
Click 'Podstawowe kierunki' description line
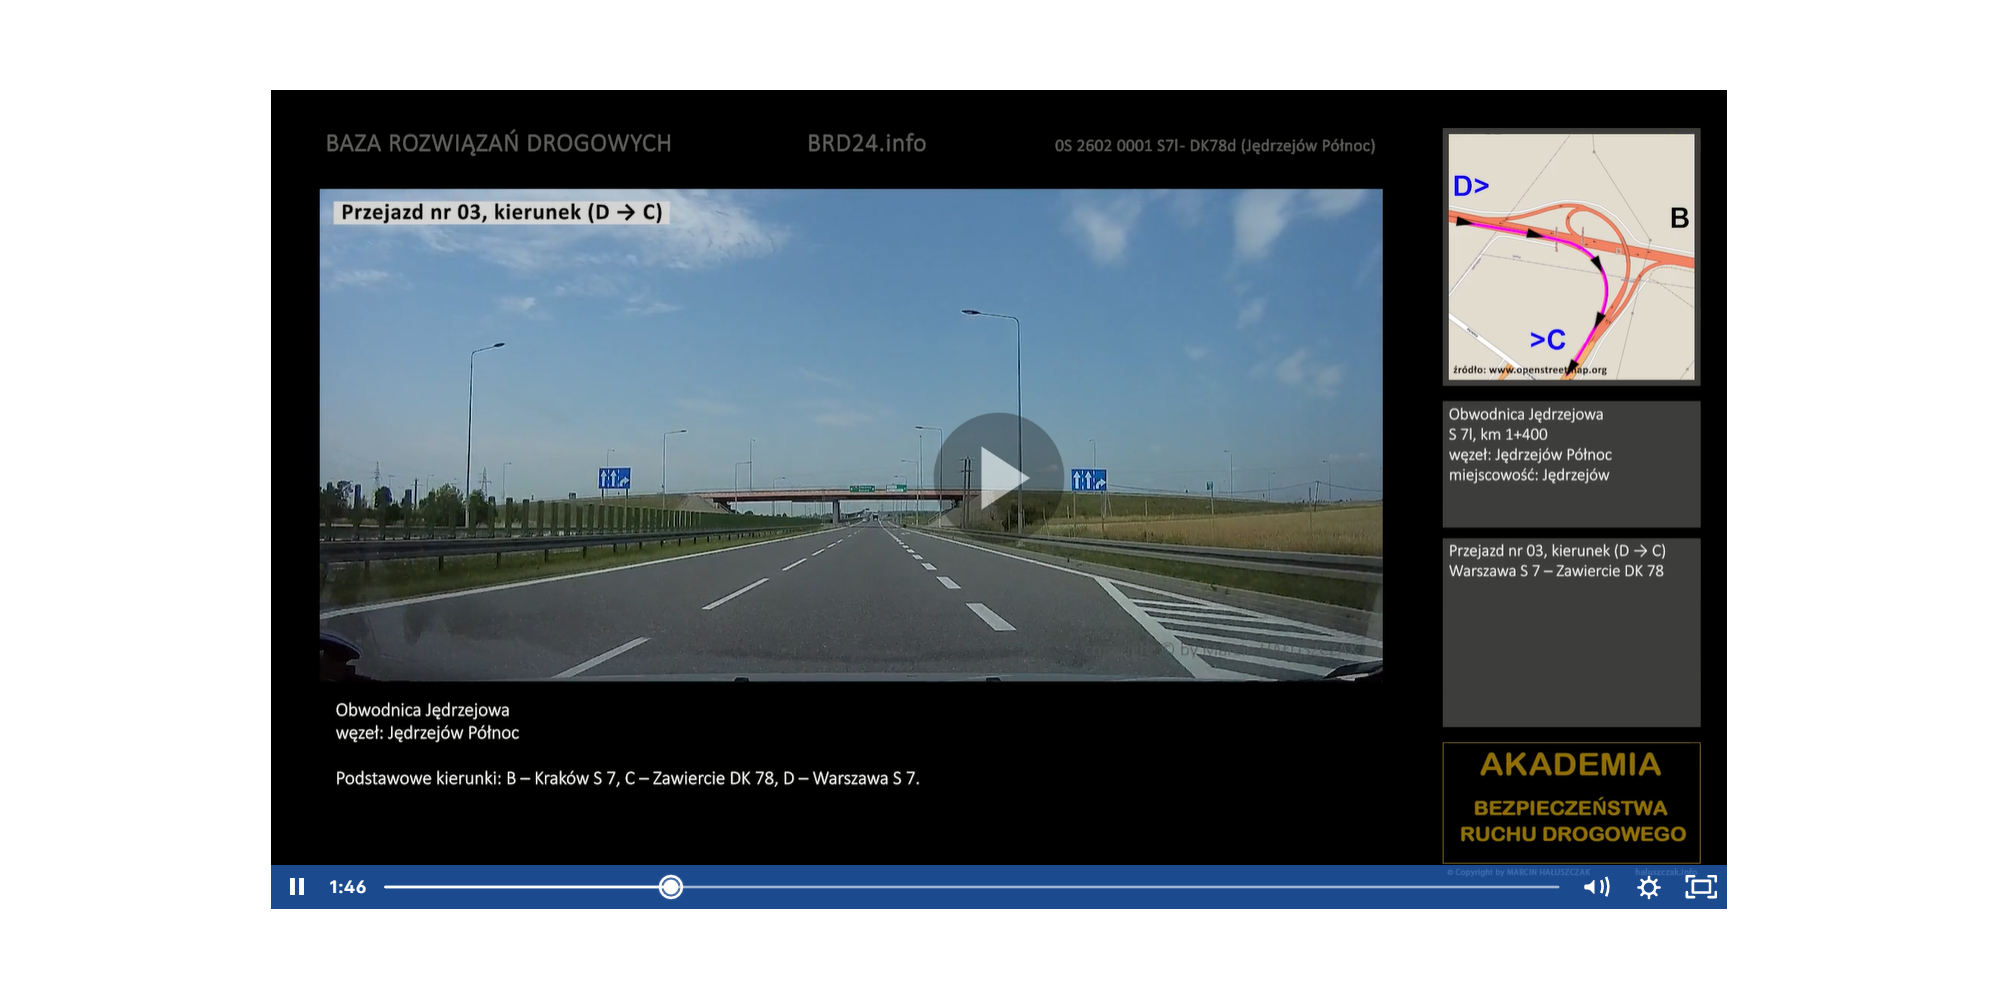click(628, 778)
